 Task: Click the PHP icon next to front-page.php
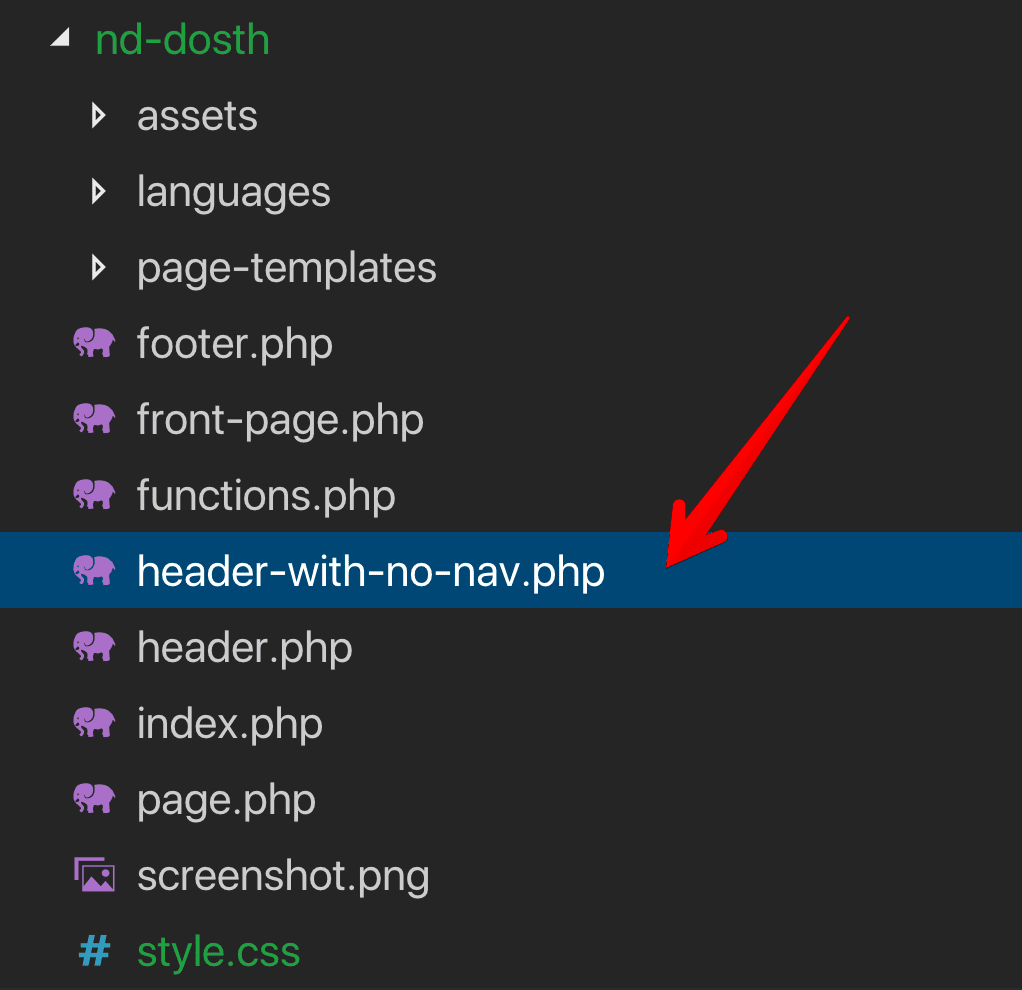pos(94,418)
